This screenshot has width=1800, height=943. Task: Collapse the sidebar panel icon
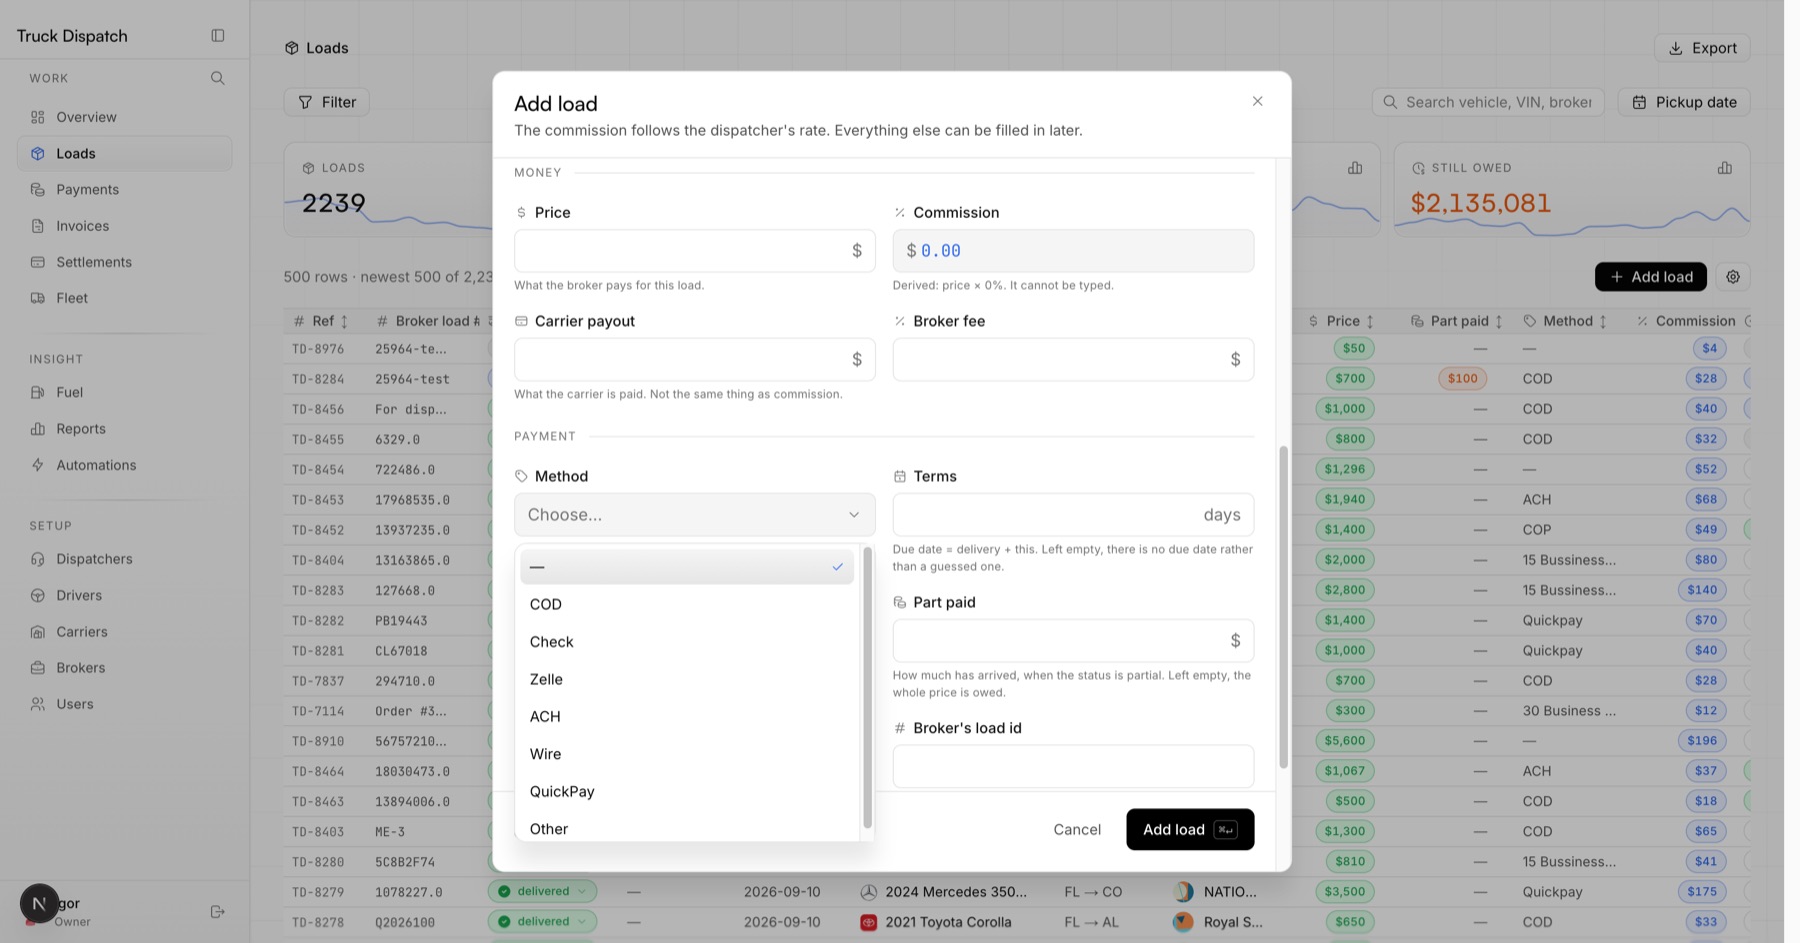(x=218, y=35)
